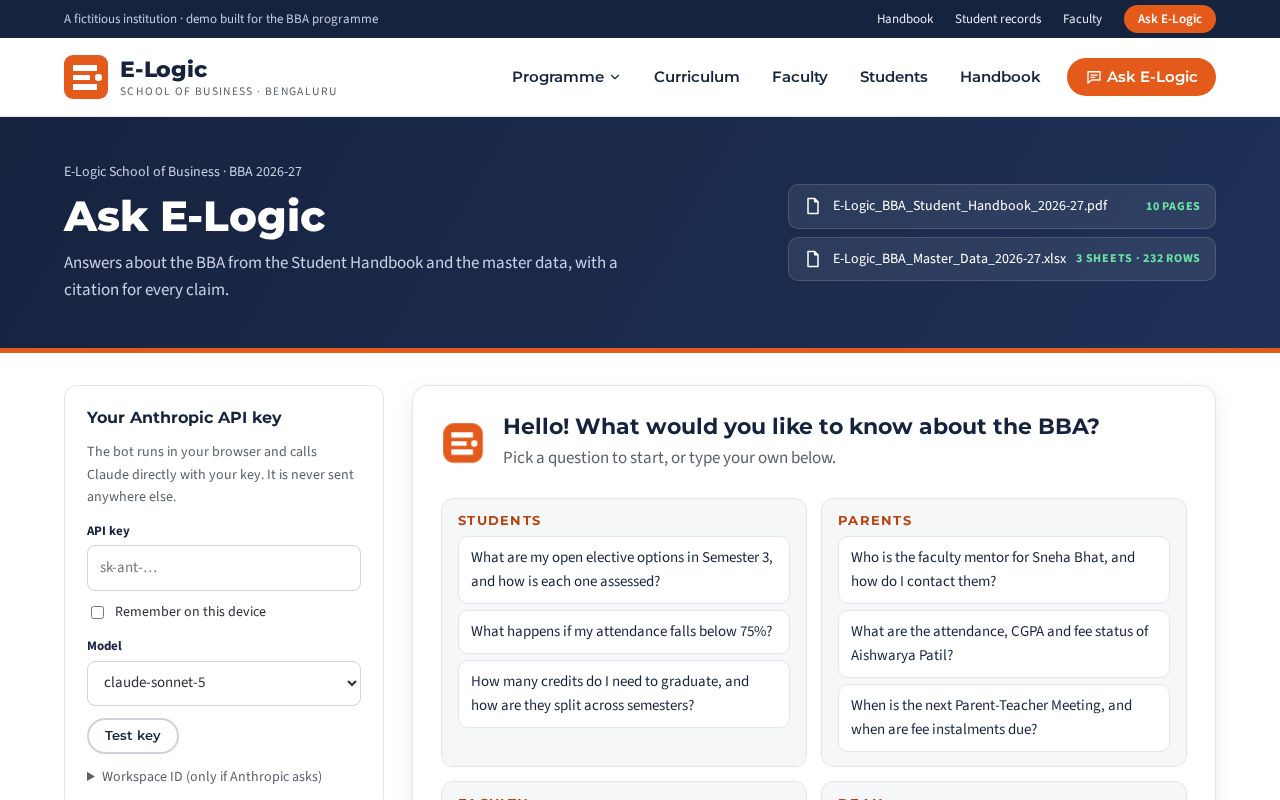Ask who is faculty mentor for Sneha Bhat
This screenshot has width=1280, height=800.
pyautogui.click(x=1004, y=570)
